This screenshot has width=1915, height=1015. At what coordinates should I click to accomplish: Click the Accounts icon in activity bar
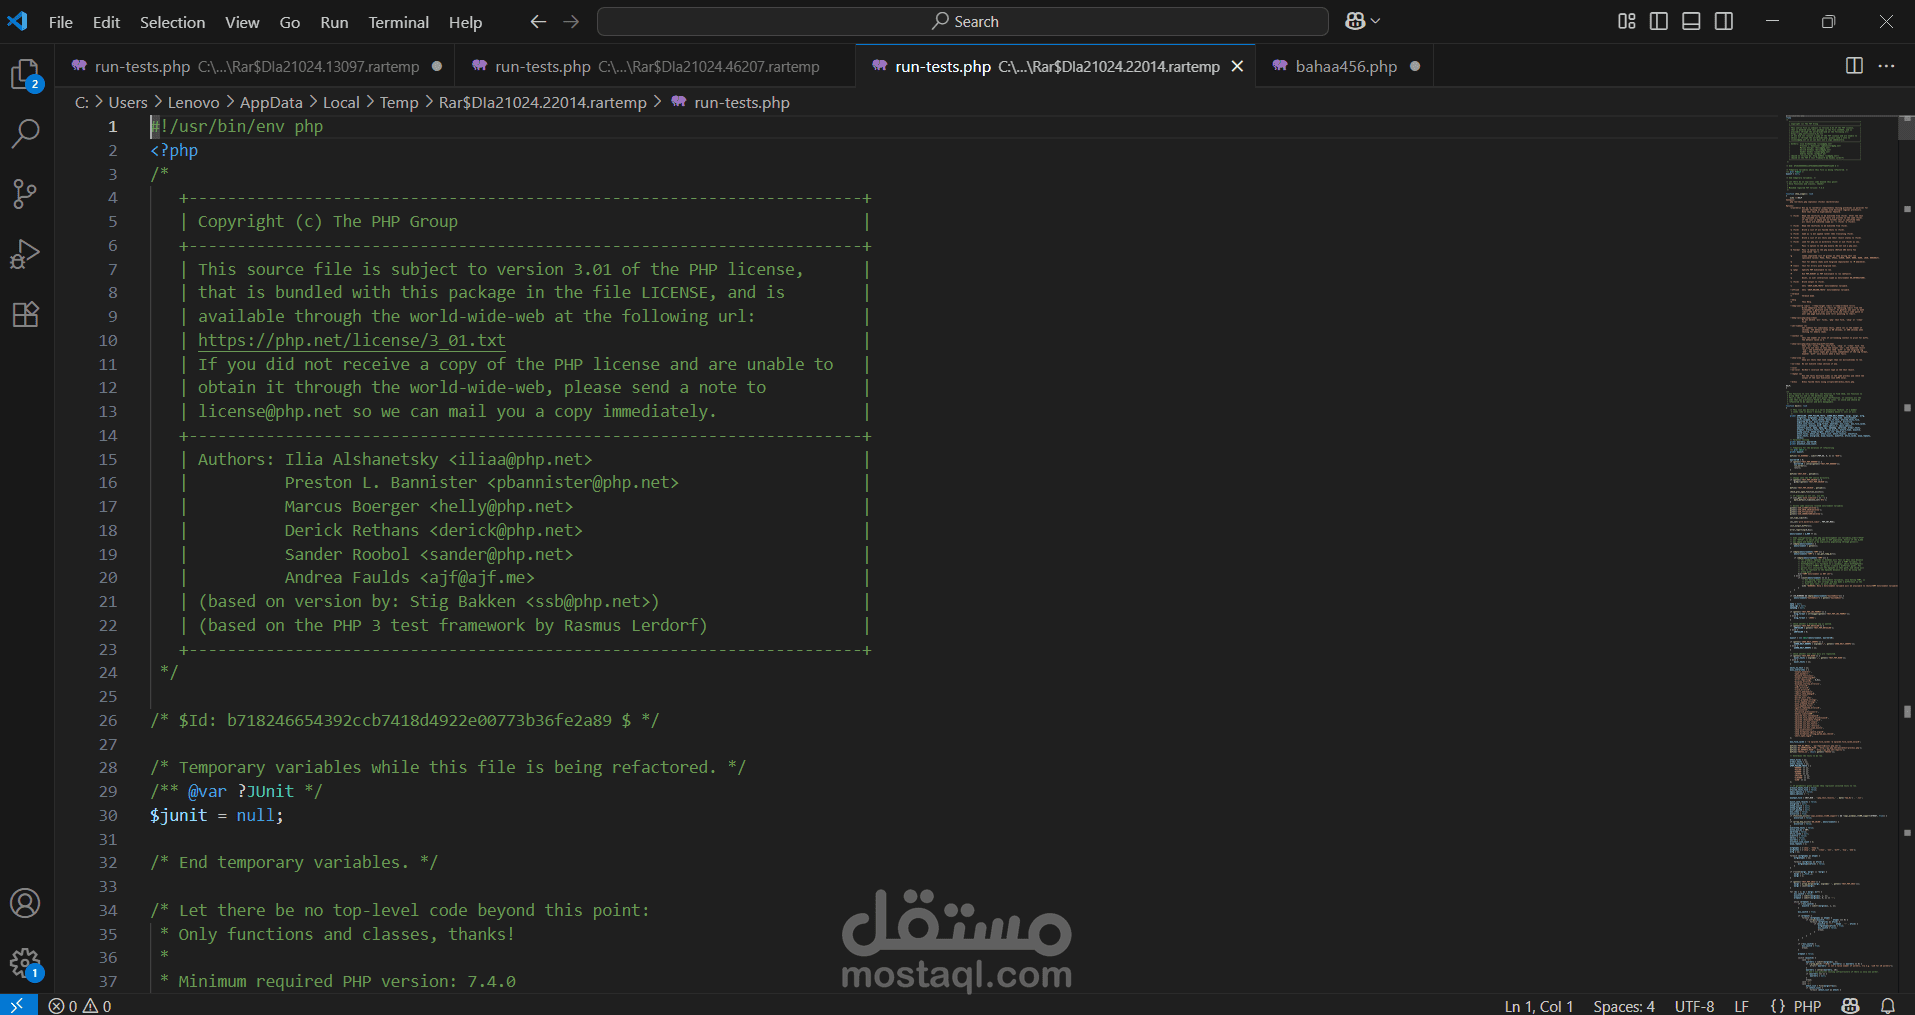pos(25,903)
